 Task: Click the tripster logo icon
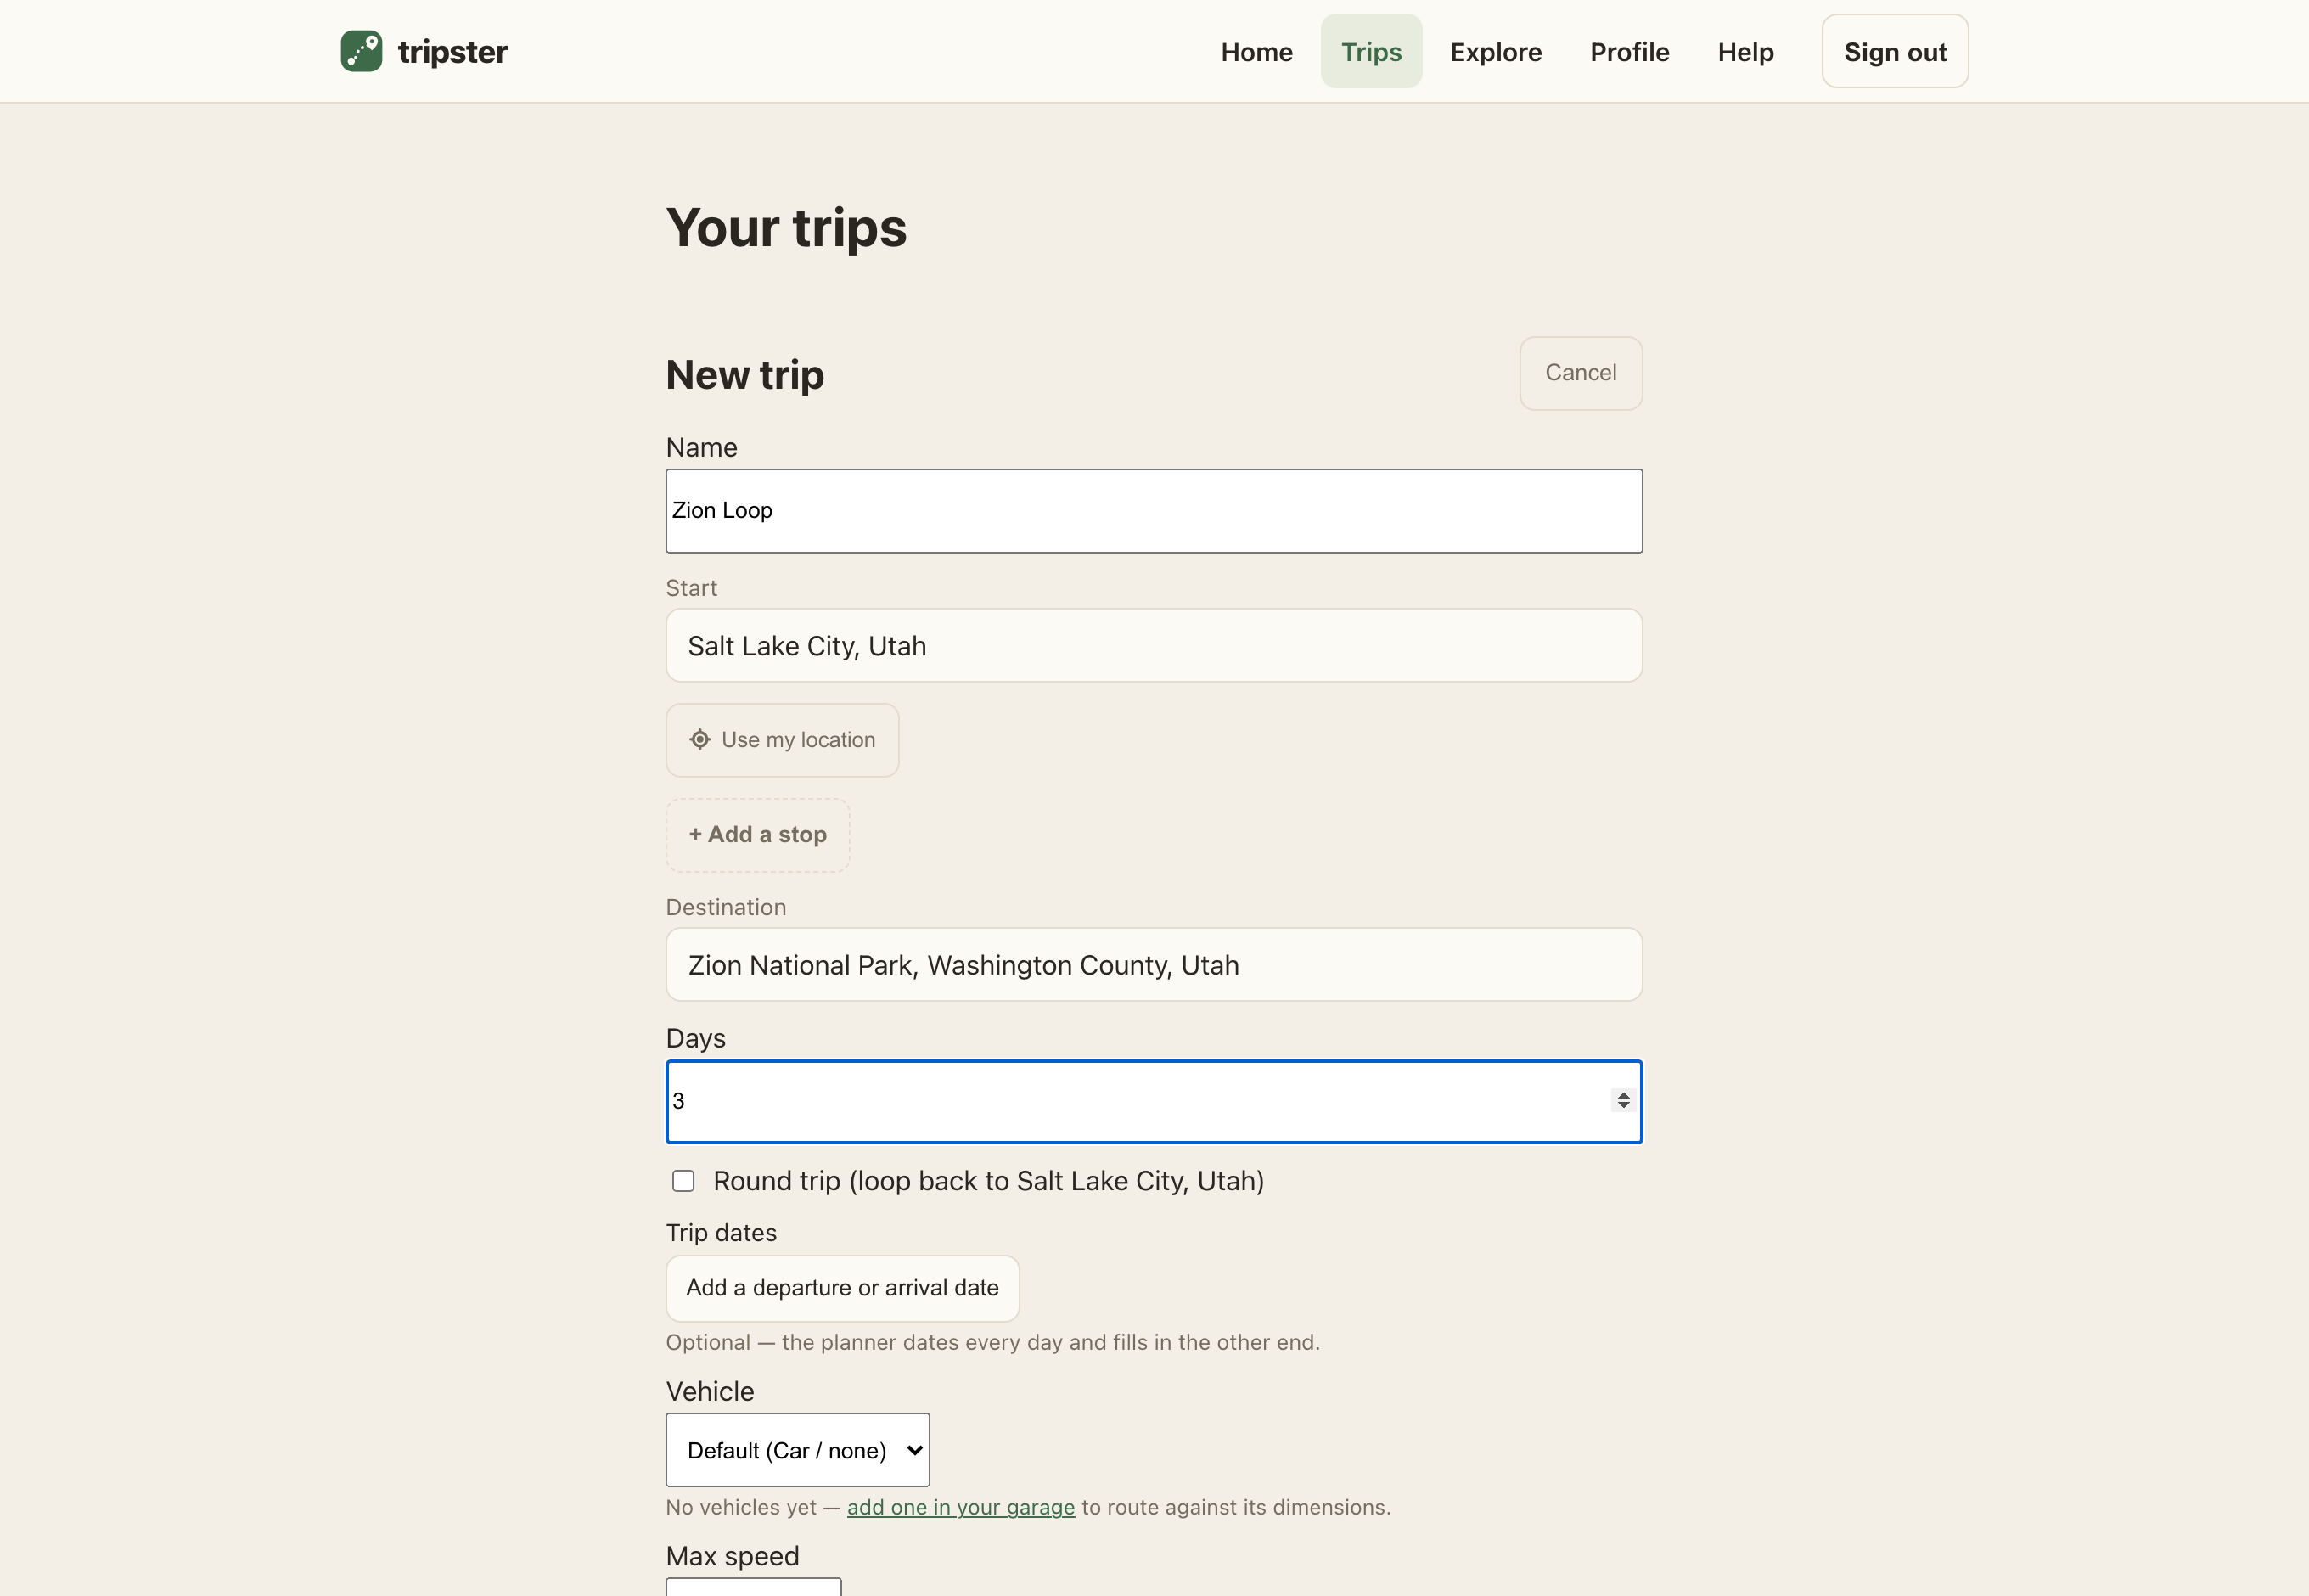tap(361, 51)
